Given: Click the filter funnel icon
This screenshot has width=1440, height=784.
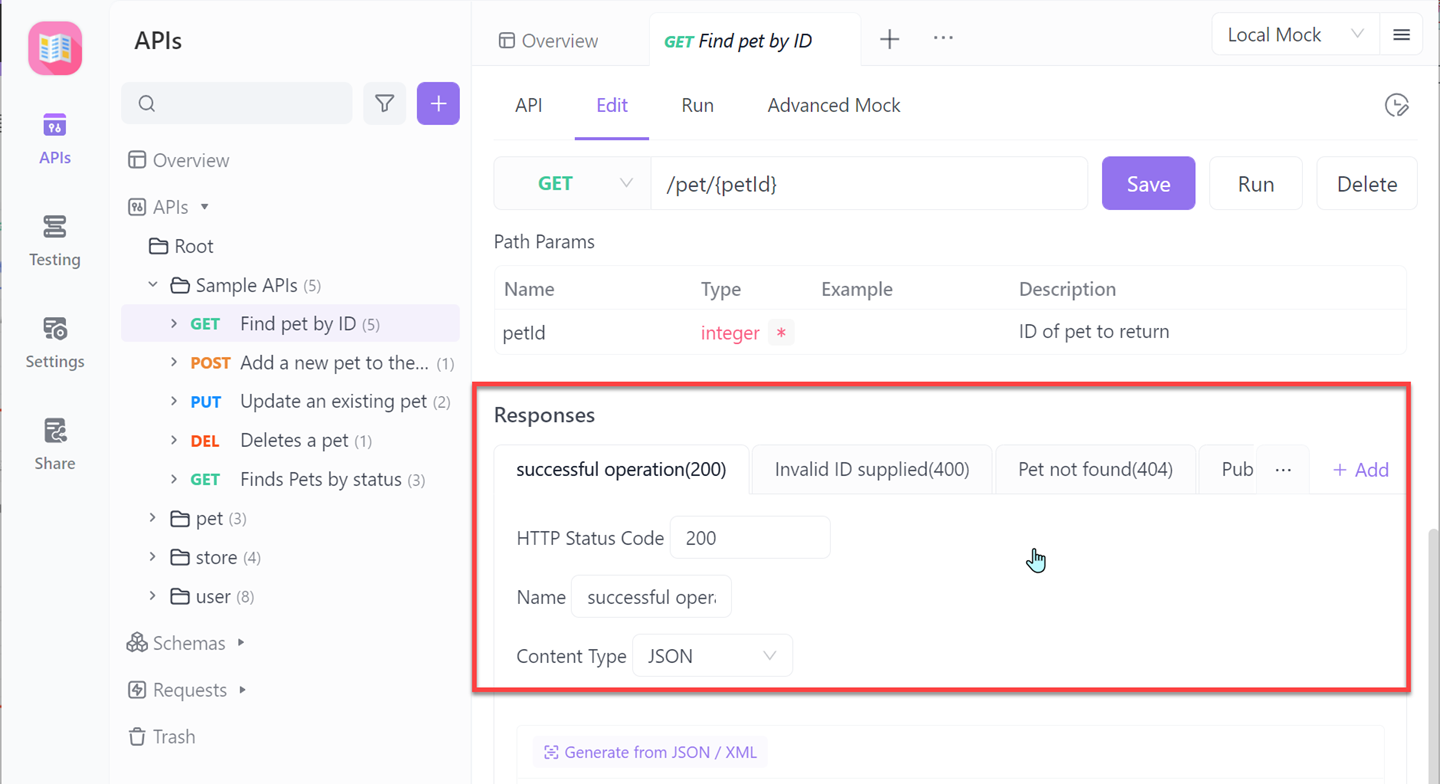Looking at the screenshot, I should (384, 103).
